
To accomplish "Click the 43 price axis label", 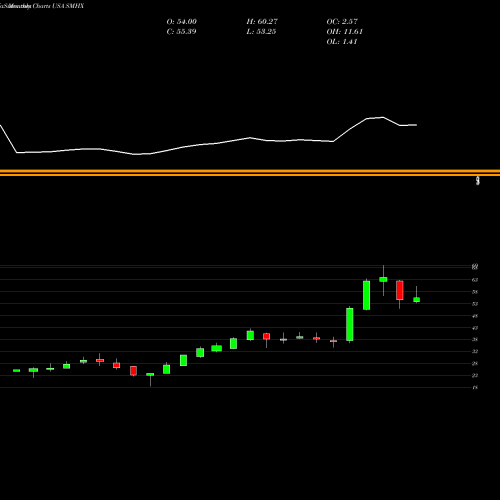I will click(475, 328).
